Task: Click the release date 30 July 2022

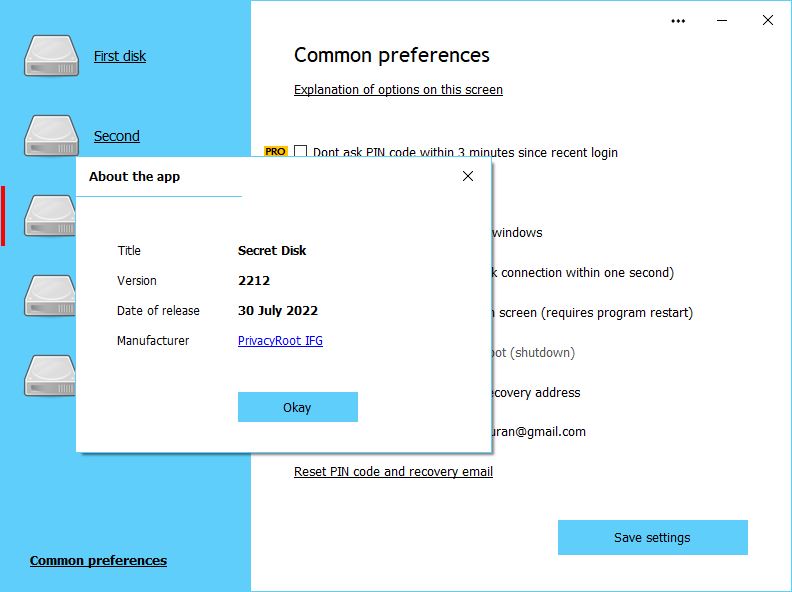Action: [x=278, y=311]
